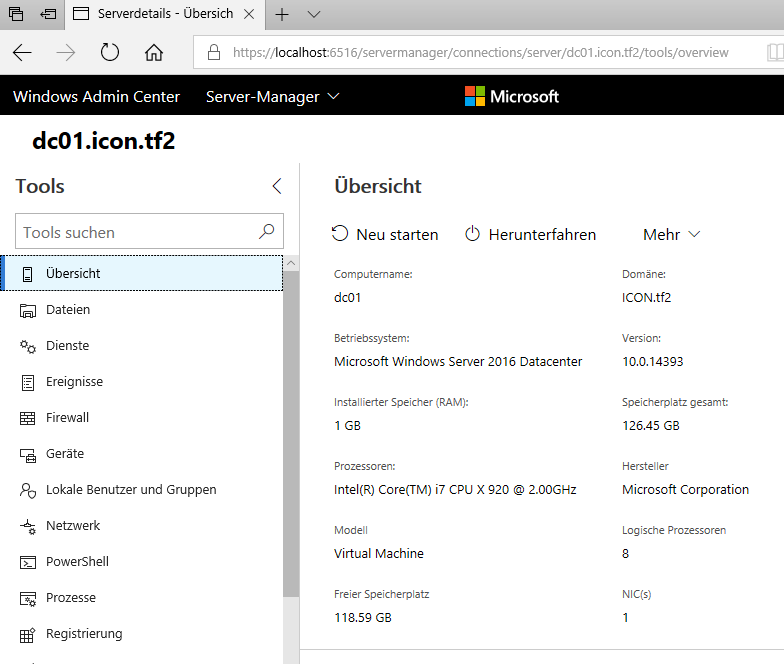The width and height of the screenshot is (784, 664).
Task: Open a new browser tab
Action: [x=282, y=14]
